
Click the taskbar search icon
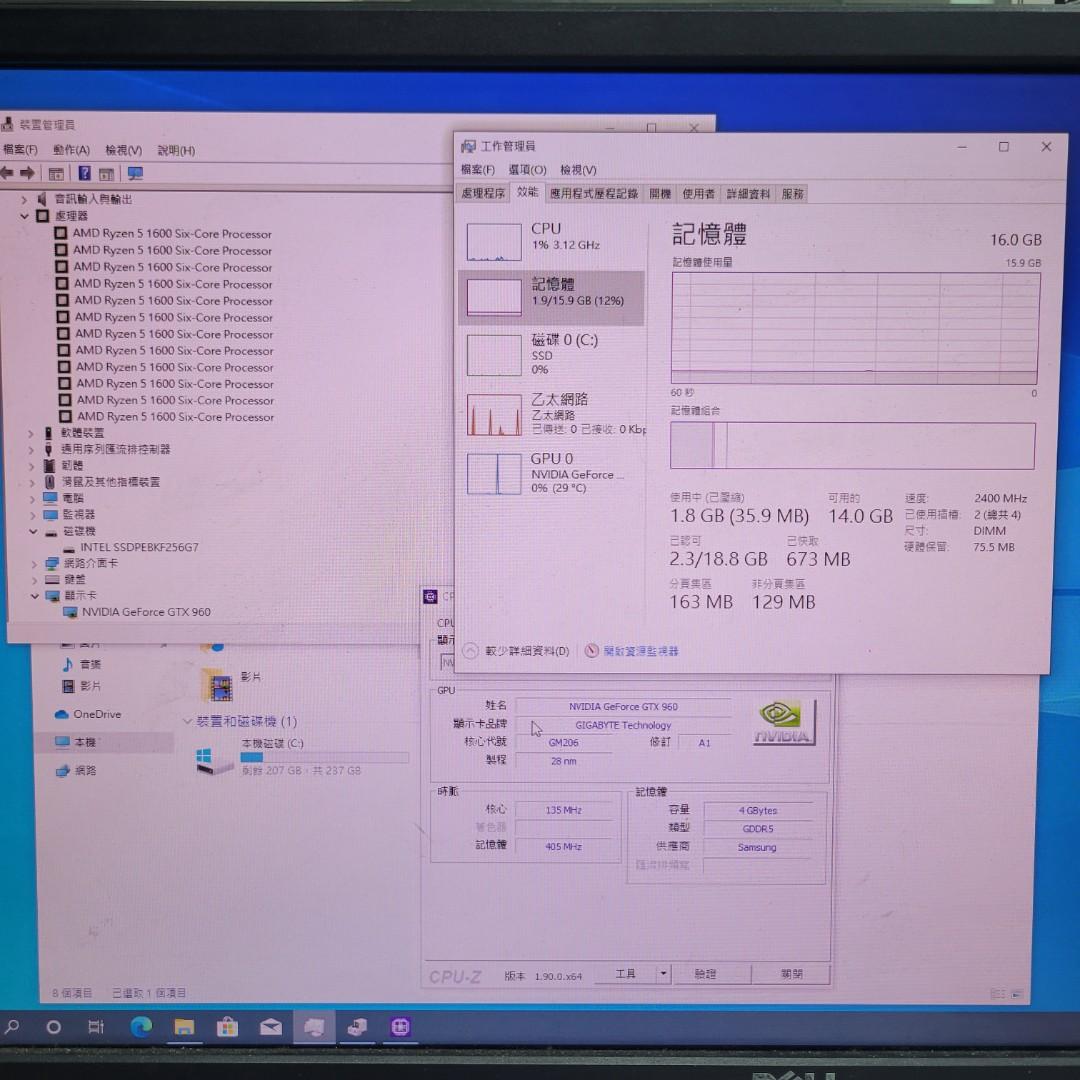12,1028
